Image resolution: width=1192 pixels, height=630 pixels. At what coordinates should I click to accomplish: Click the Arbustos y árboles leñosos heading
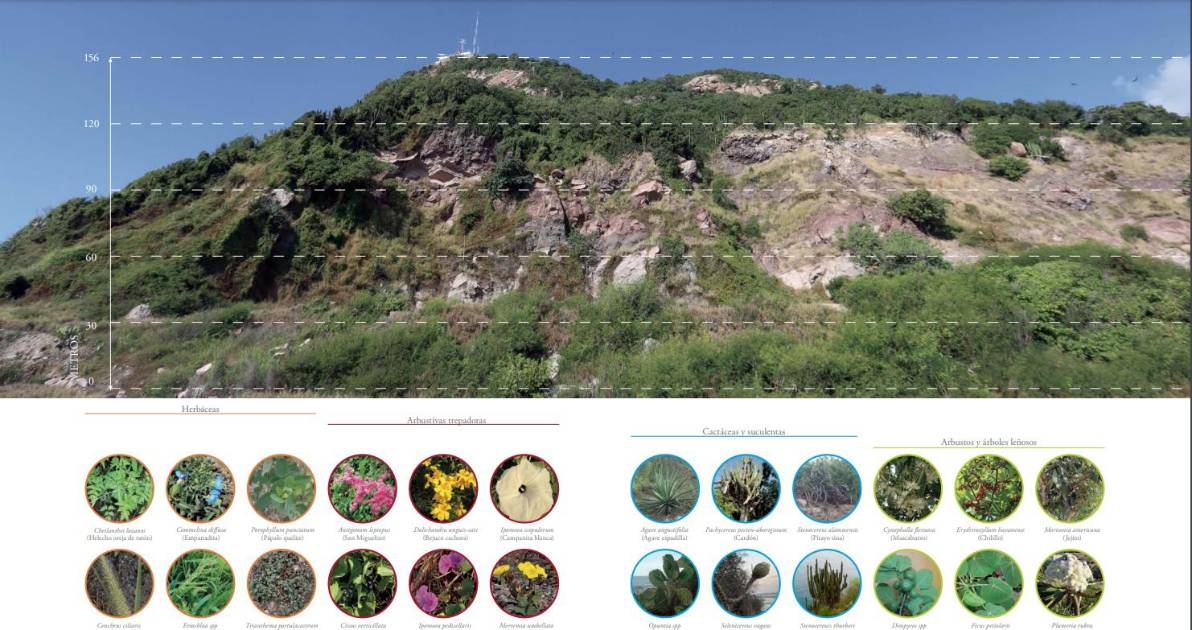[x=988, y=442]
